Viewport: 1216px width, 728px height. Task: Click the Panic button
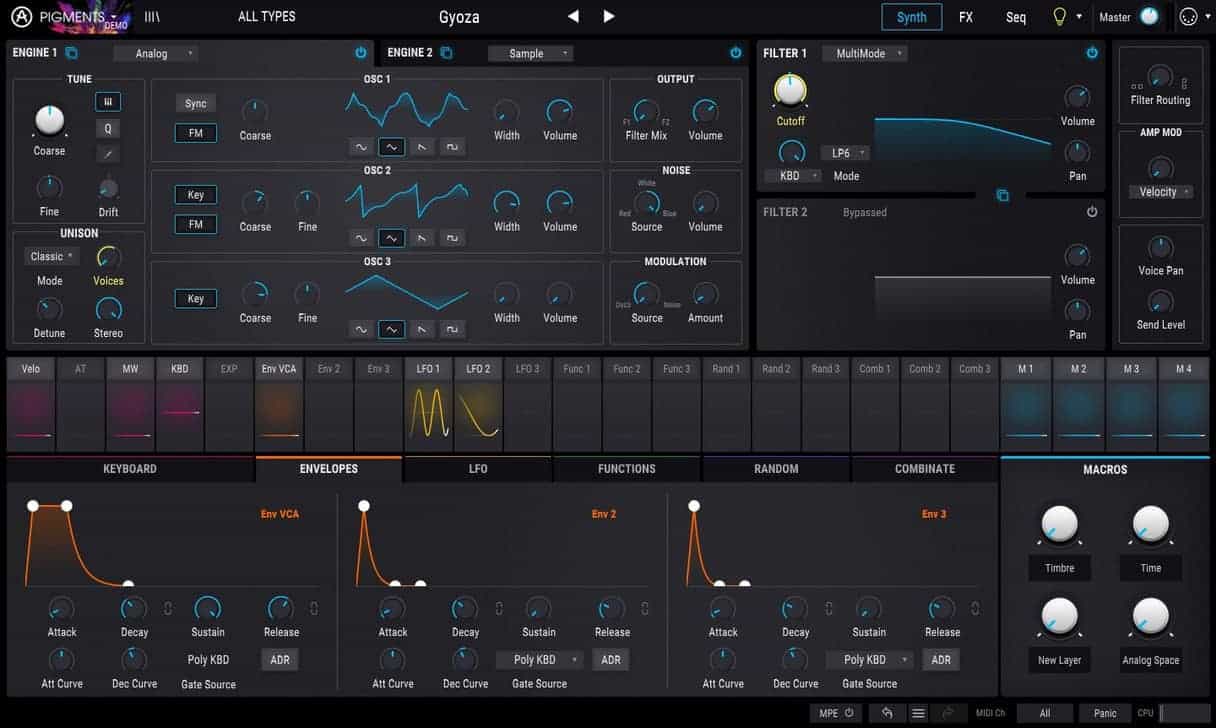click(x=1105, y=713)
